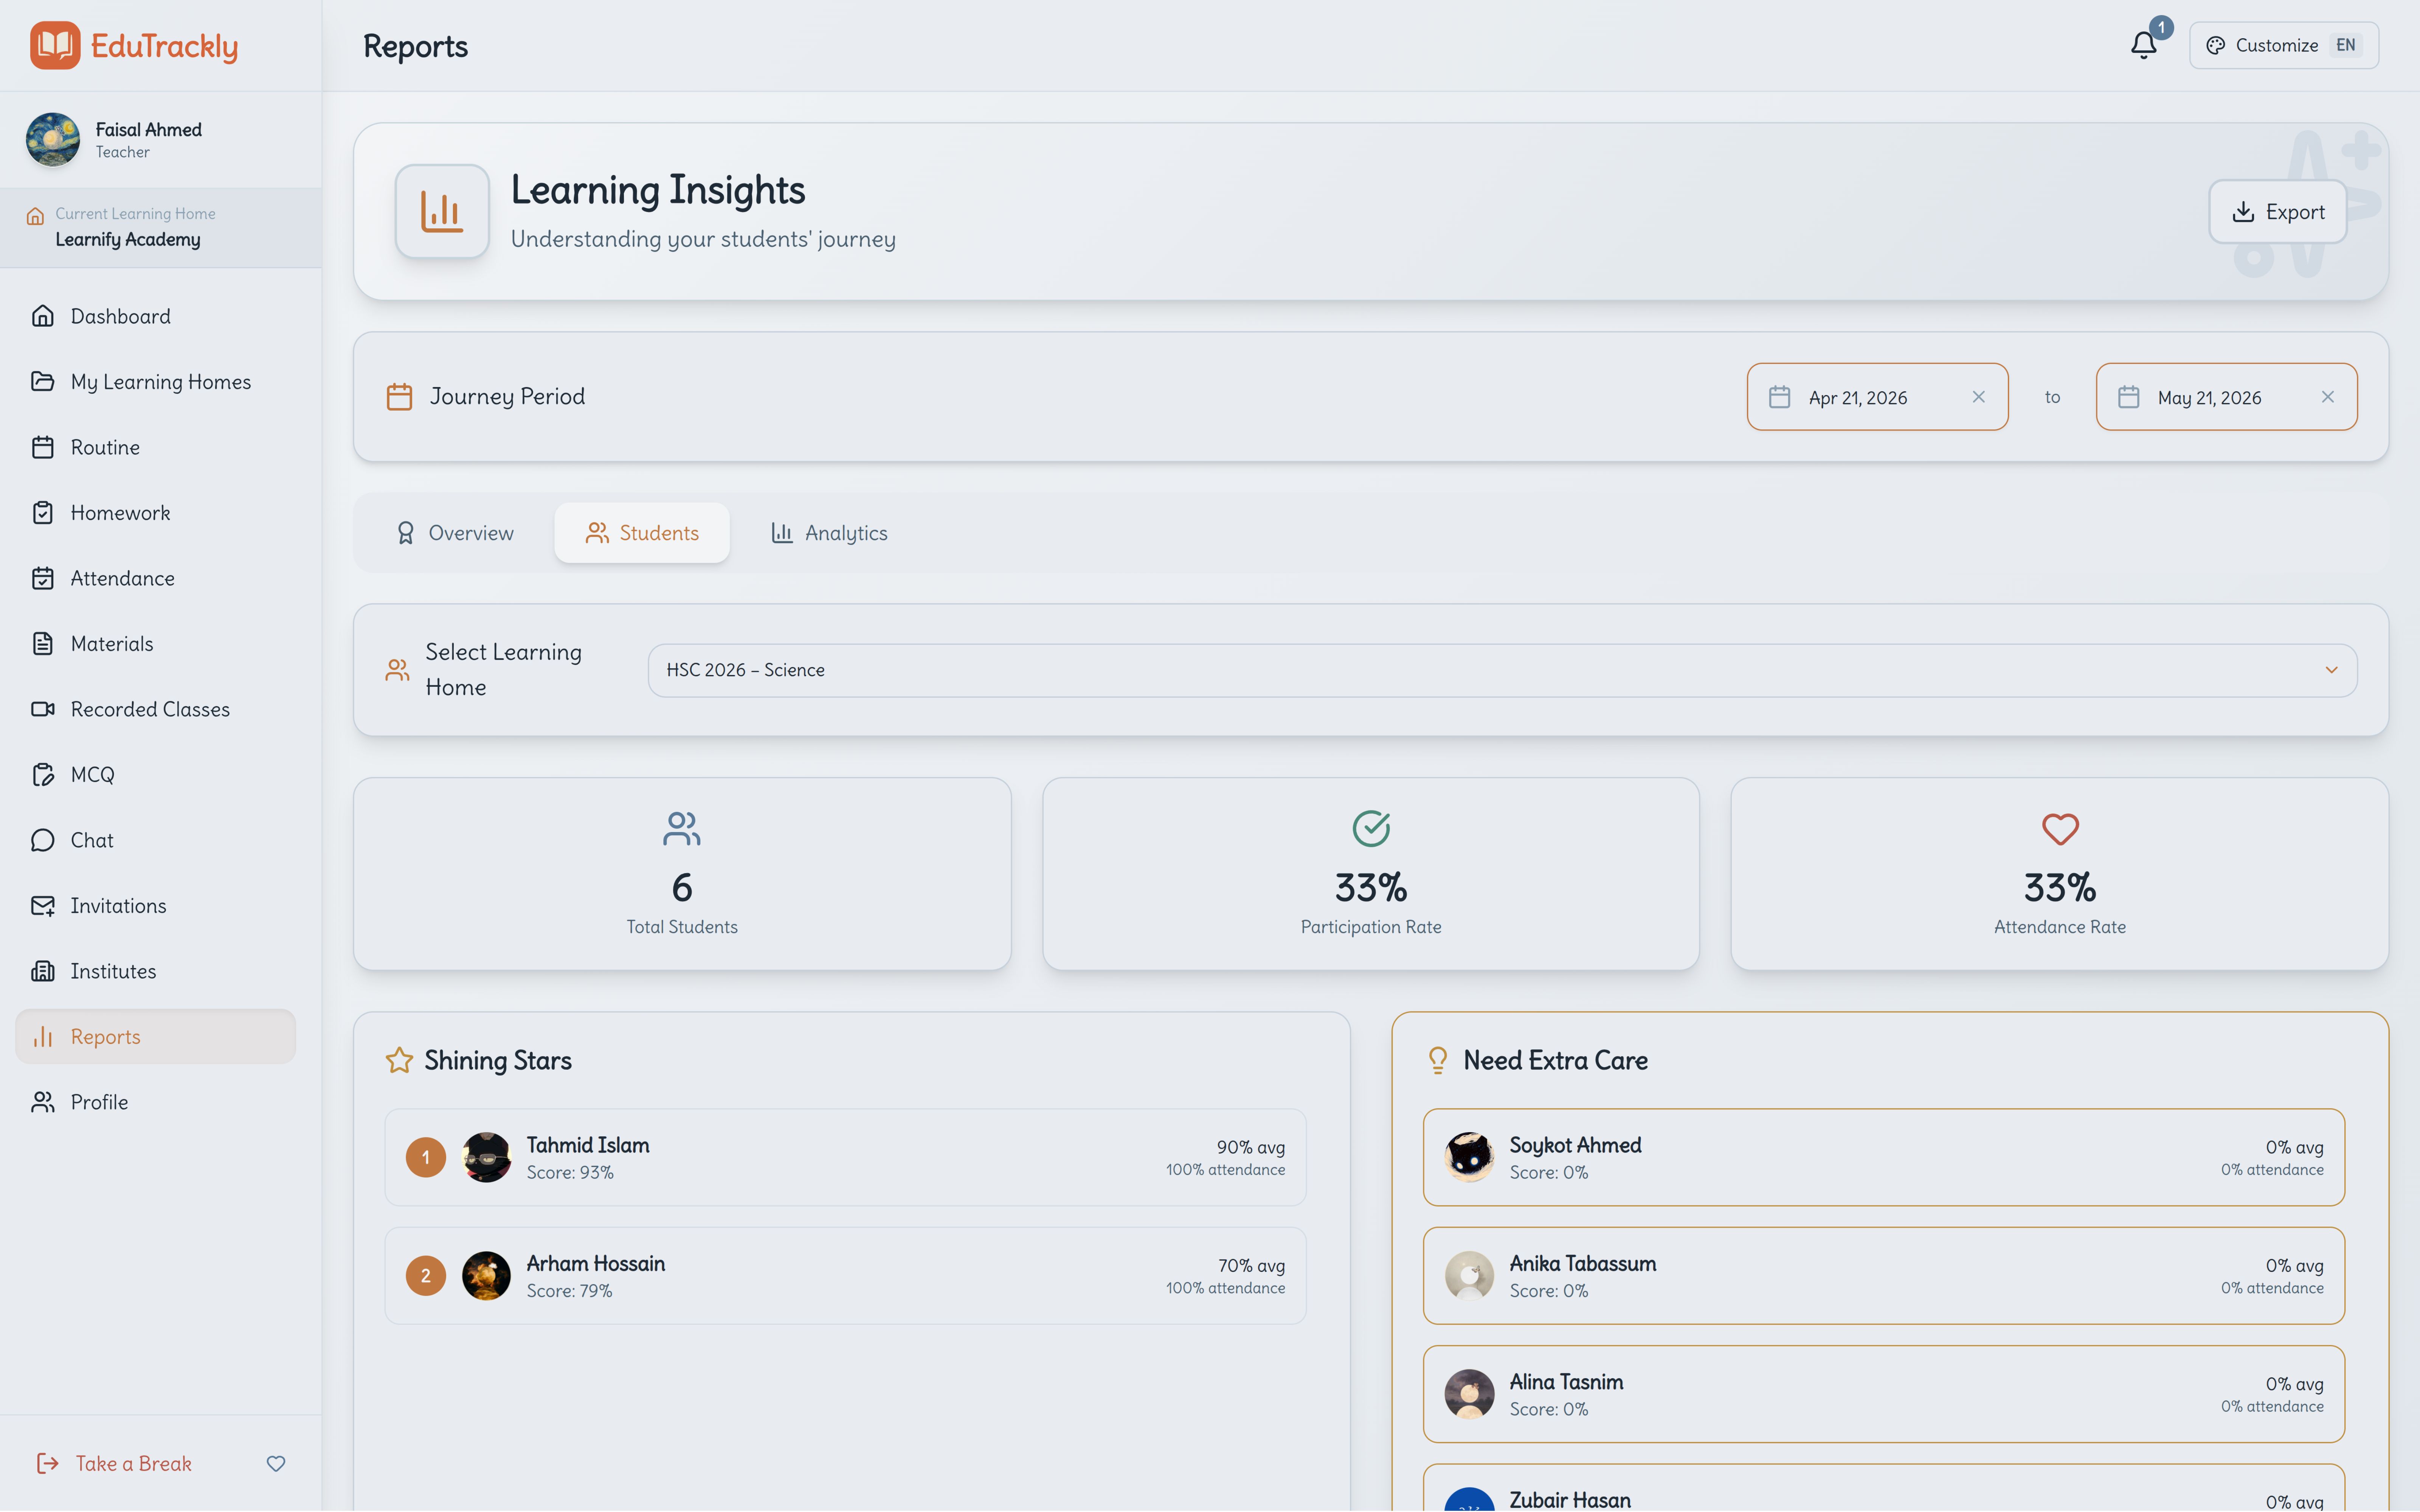Click Tahmid Islam's avatar
Viewport: 2420px width, 1512px height.
(x=487, y=1157)
